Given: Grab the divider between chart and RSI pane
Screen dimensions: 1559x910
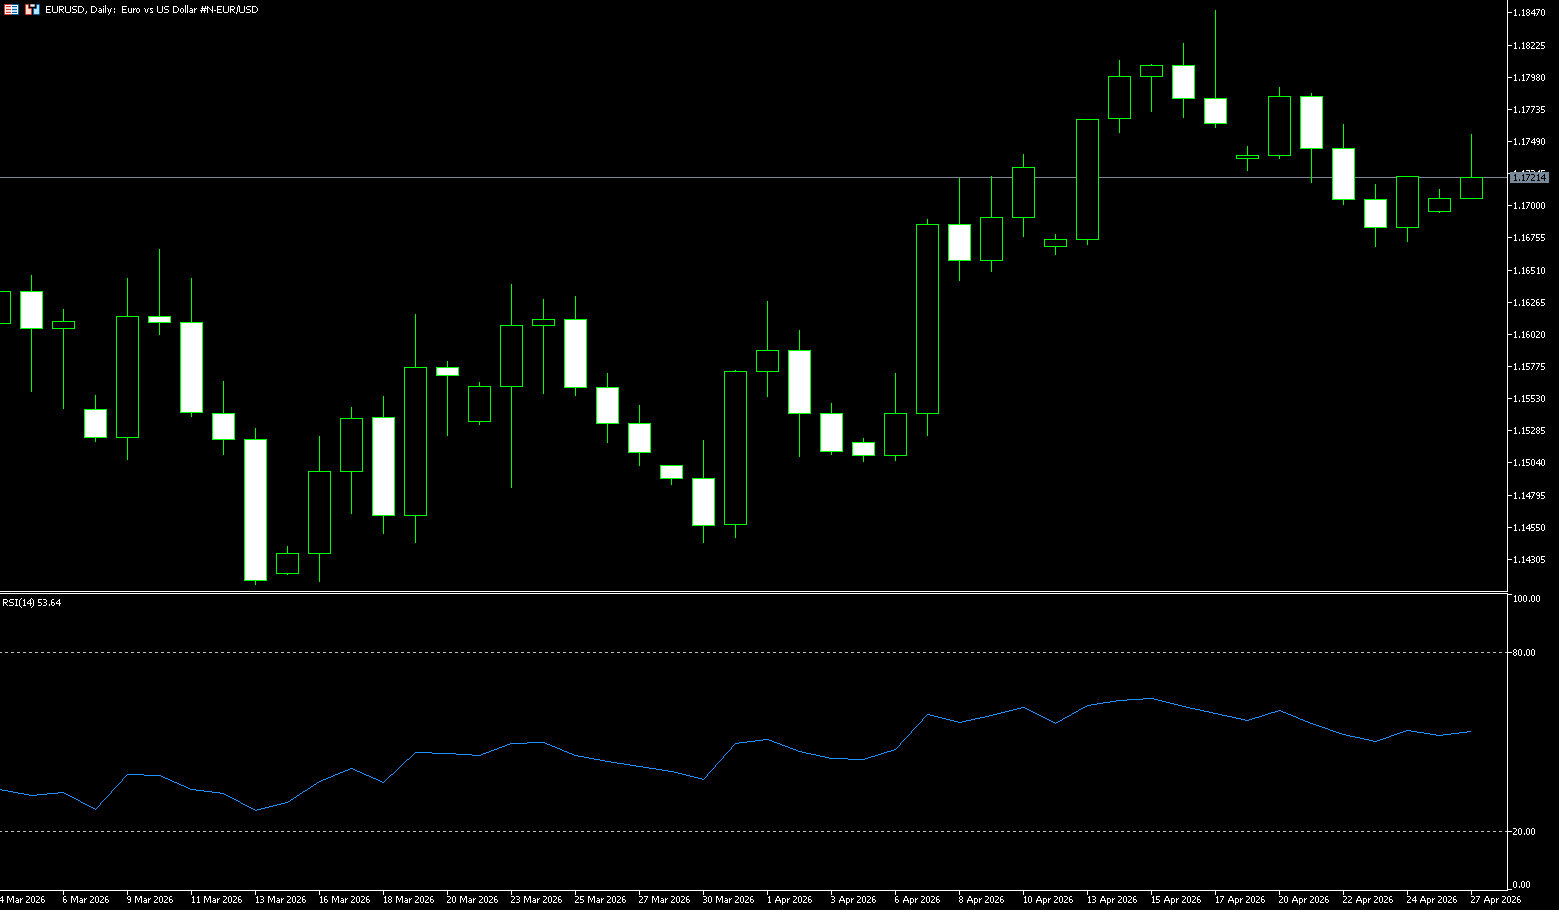Looking at the screenshot, I should [750, 593].
